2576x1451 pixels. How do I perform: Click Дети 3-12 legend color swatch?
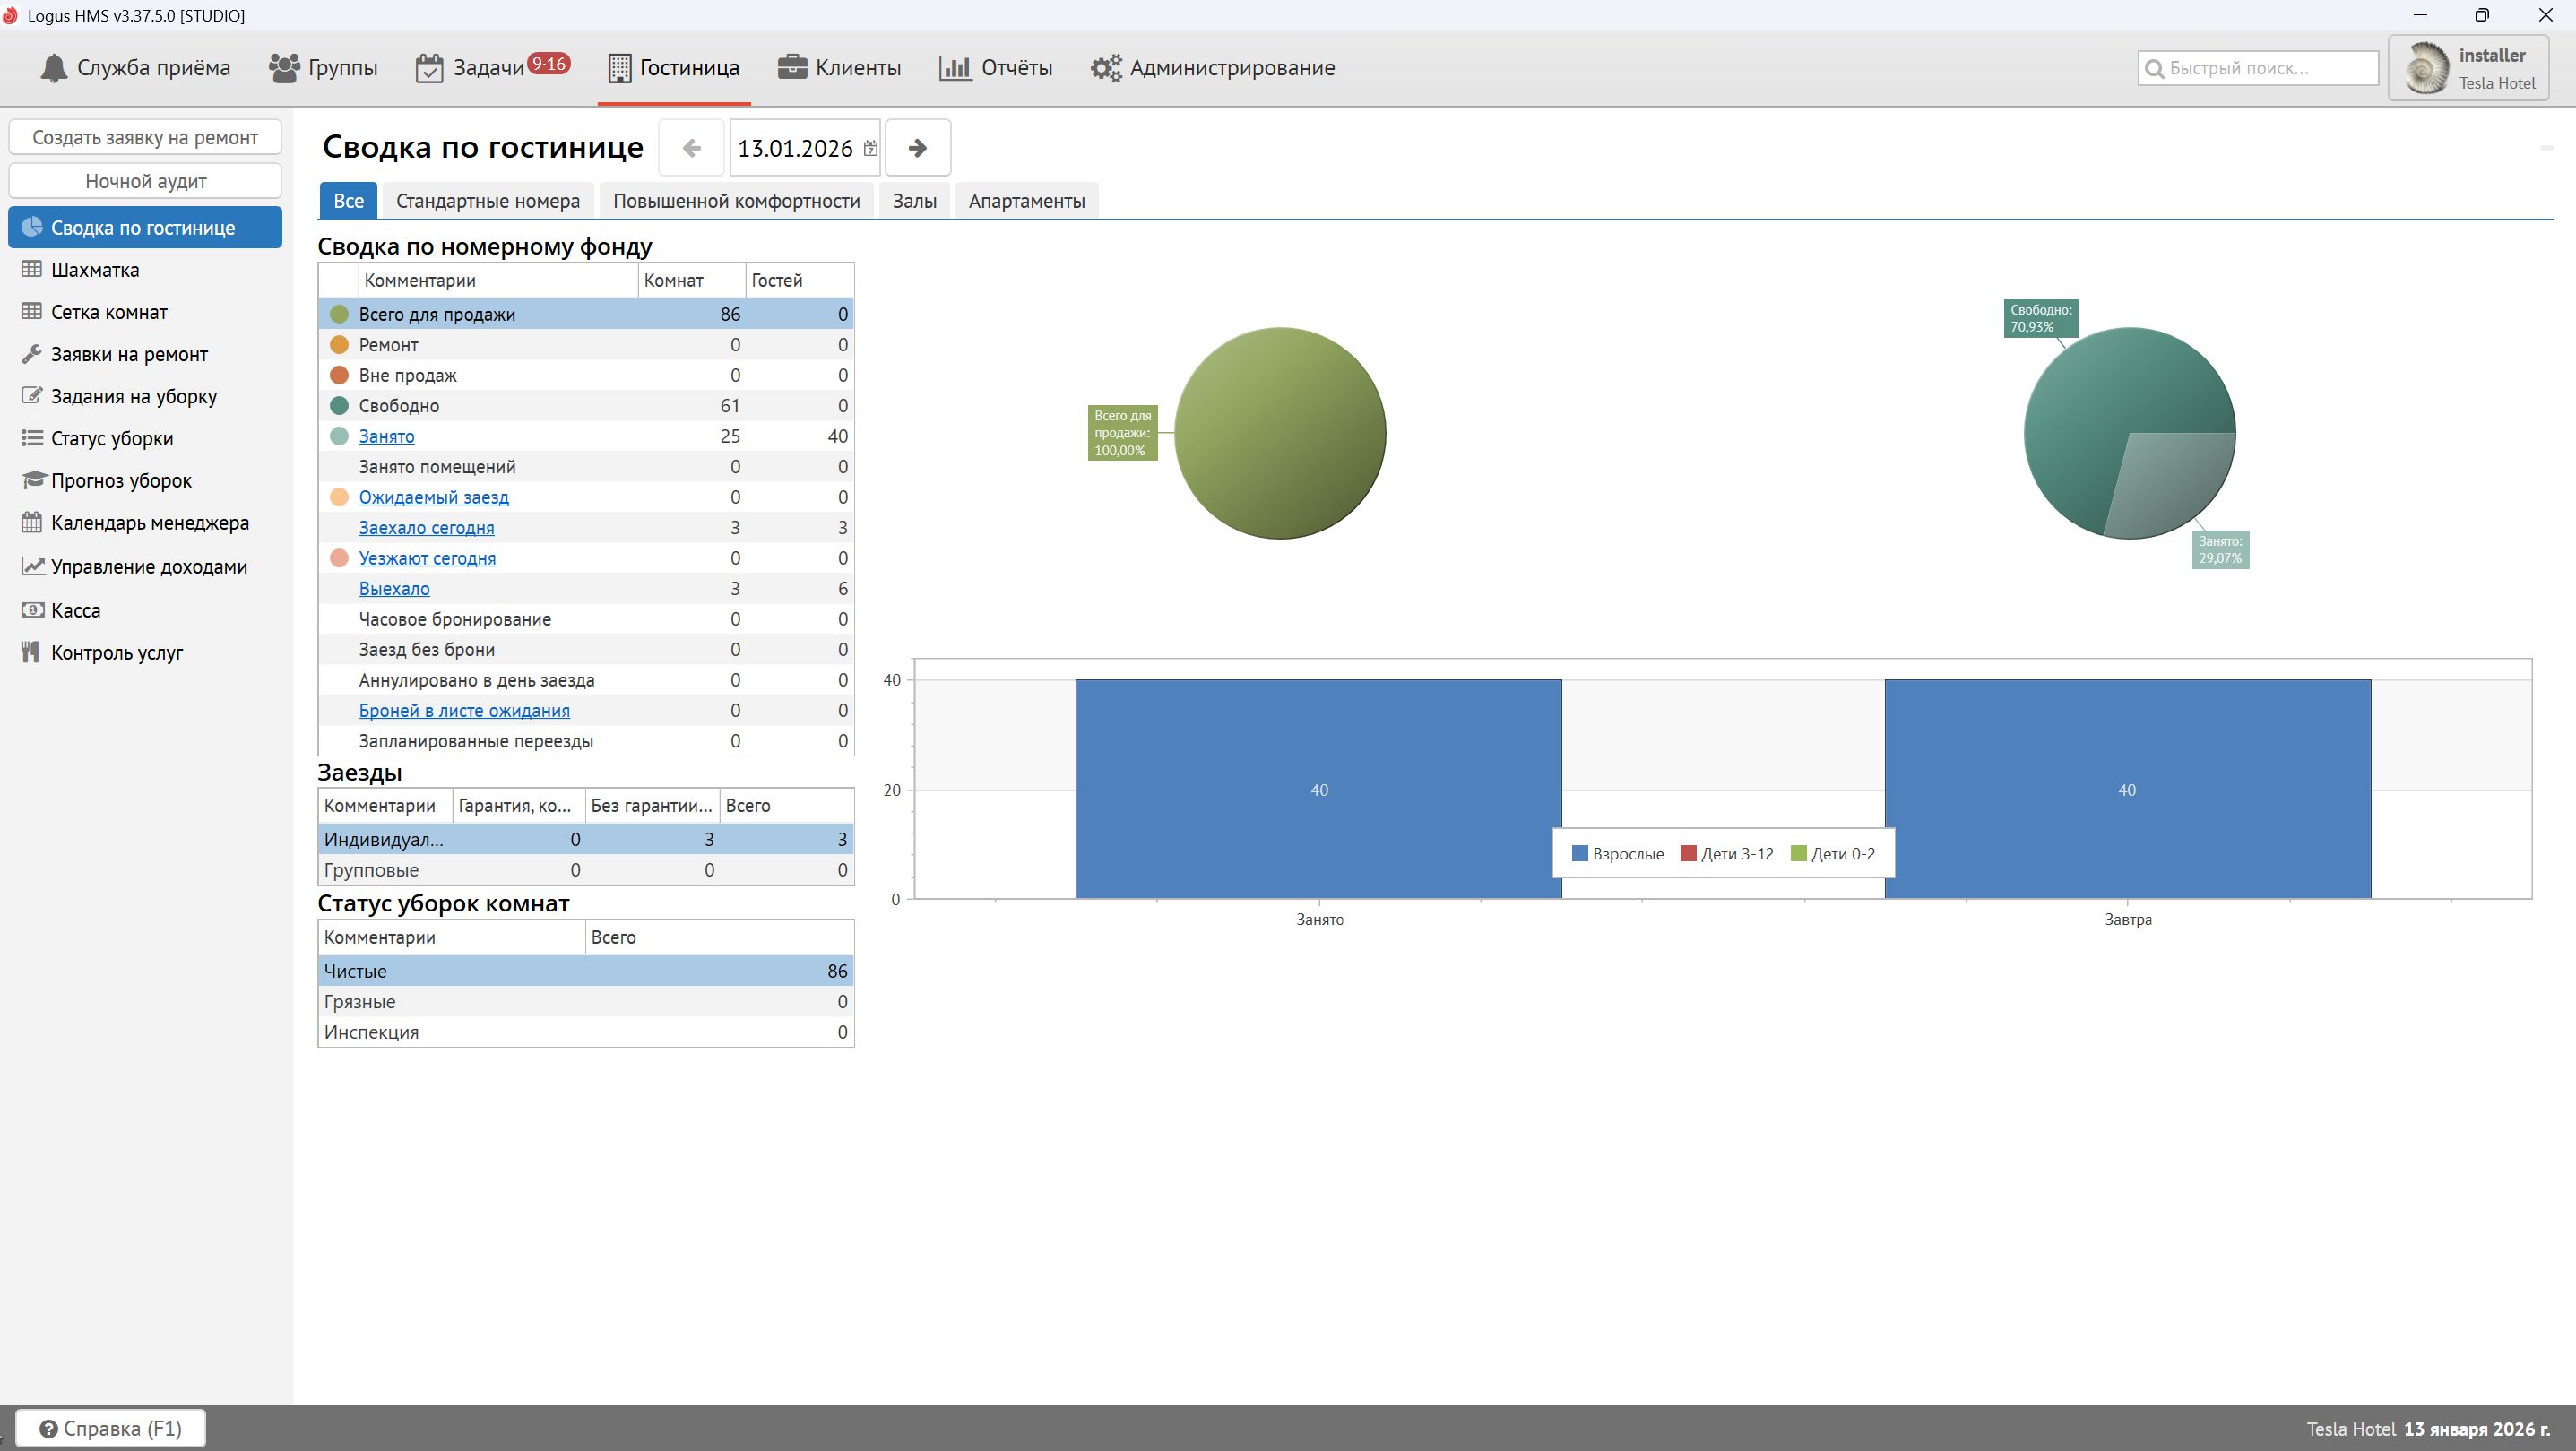coord(1688,854)
